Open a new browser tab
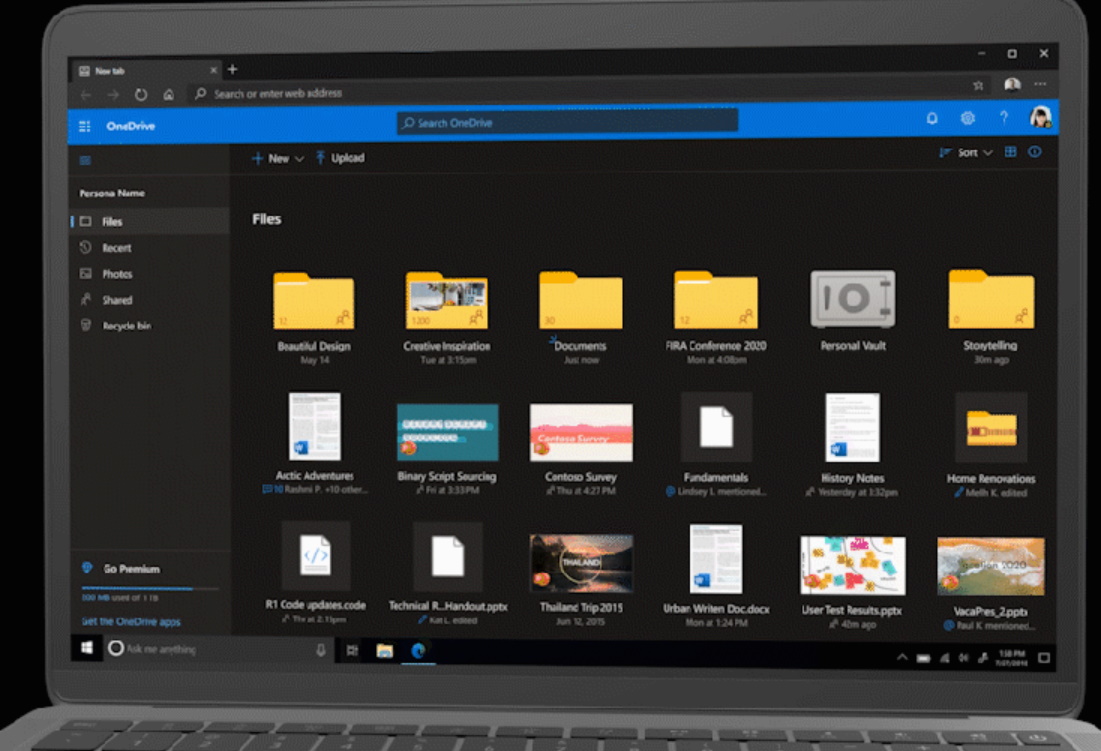1101x751 pixels. [x=232, y=69]
